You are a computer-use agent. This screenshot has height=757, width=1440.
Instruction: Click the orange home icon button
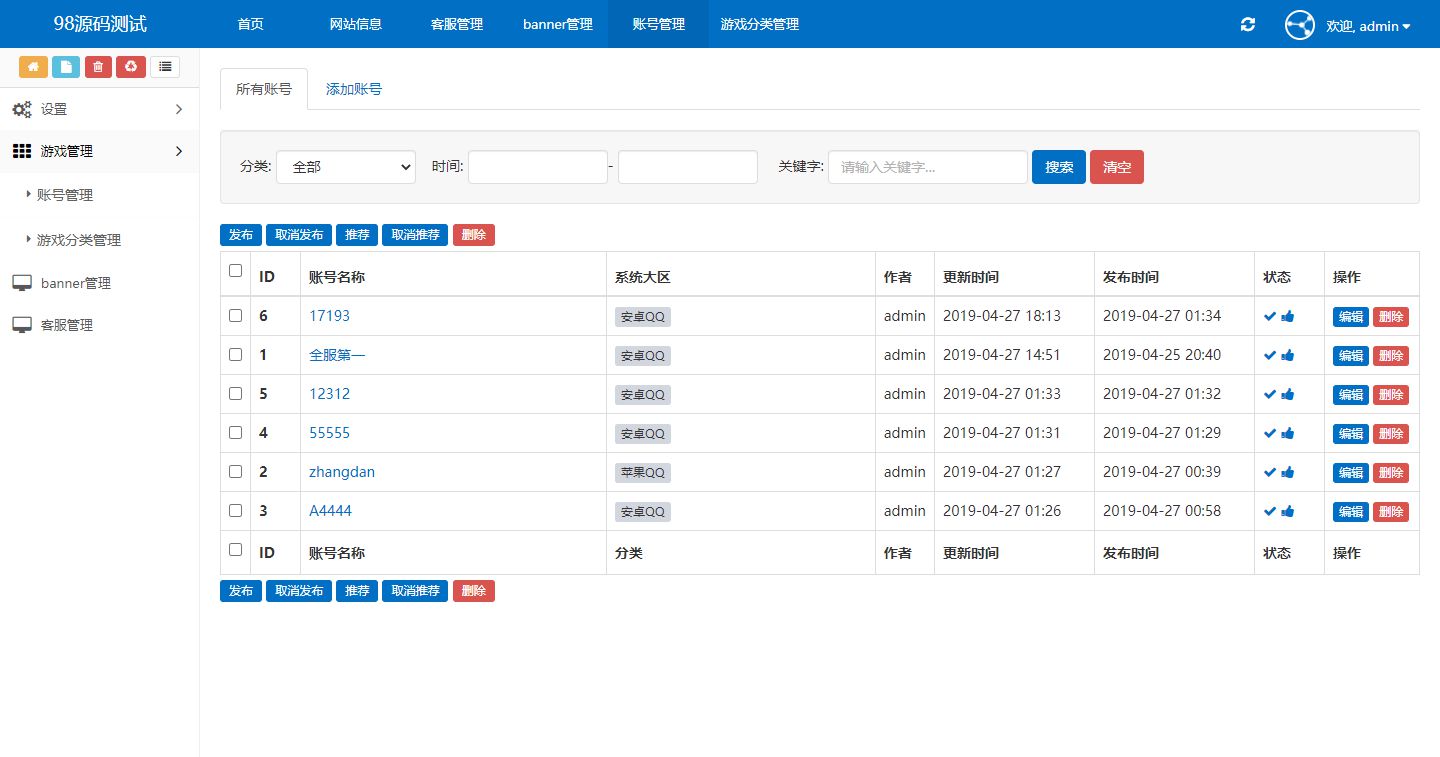(33, 67)
